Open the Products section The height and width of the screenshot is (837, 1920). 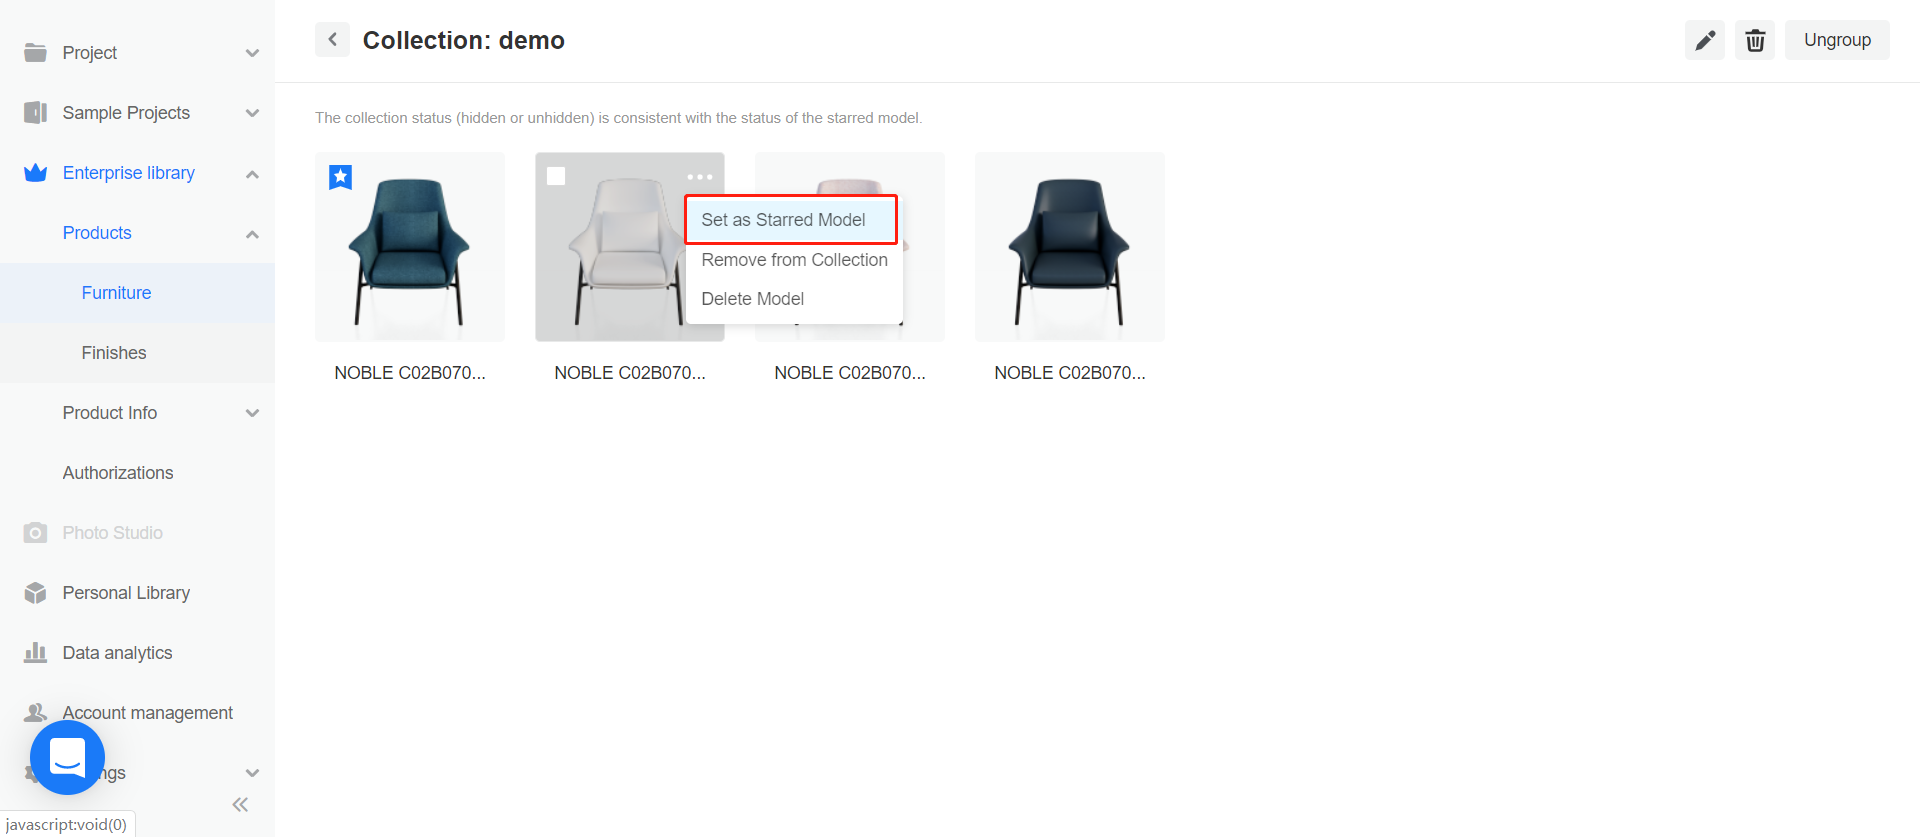(x=97, y=233)
